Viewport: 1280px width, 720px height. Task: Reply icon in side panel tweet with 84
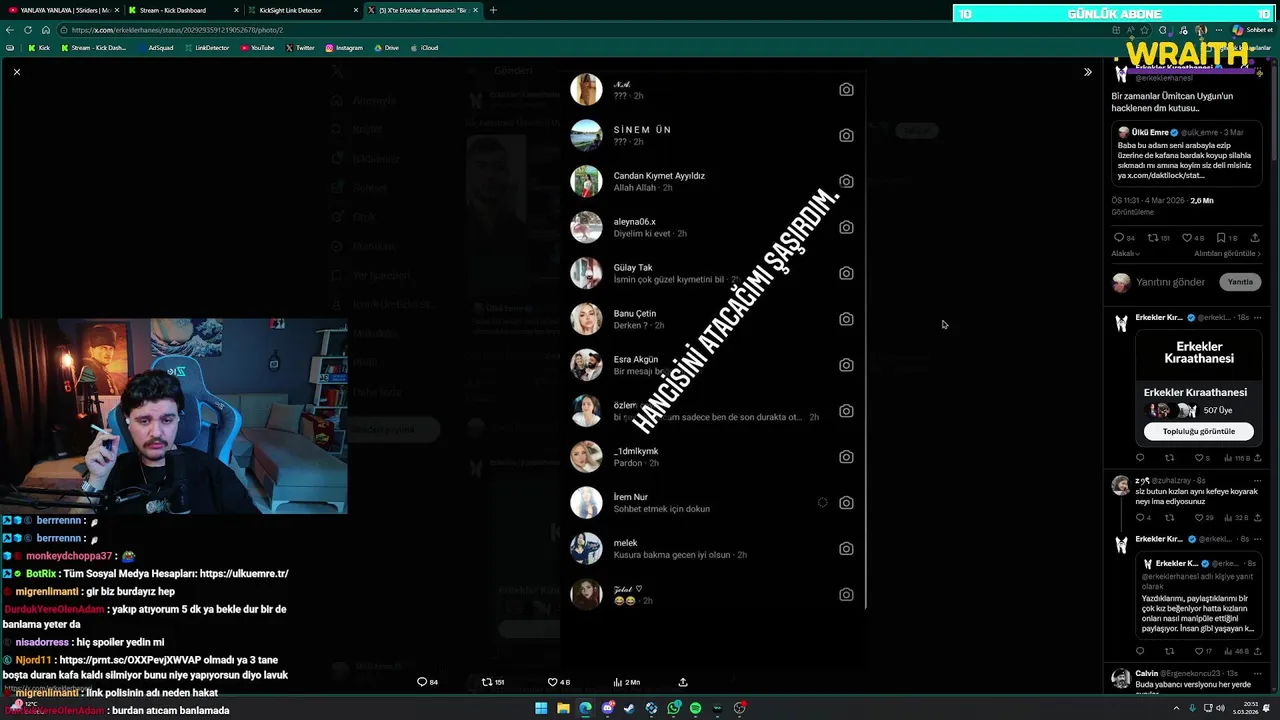[x=1119, y=238]
